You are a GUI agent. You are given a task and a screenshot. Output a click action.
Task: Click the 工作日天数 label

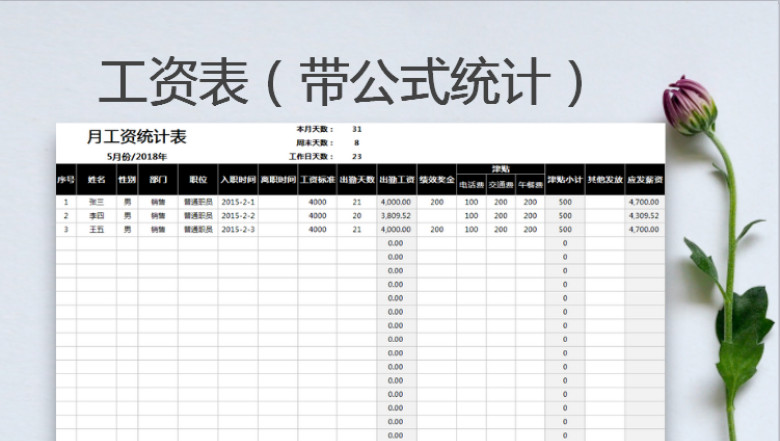[x=311, y=156]
